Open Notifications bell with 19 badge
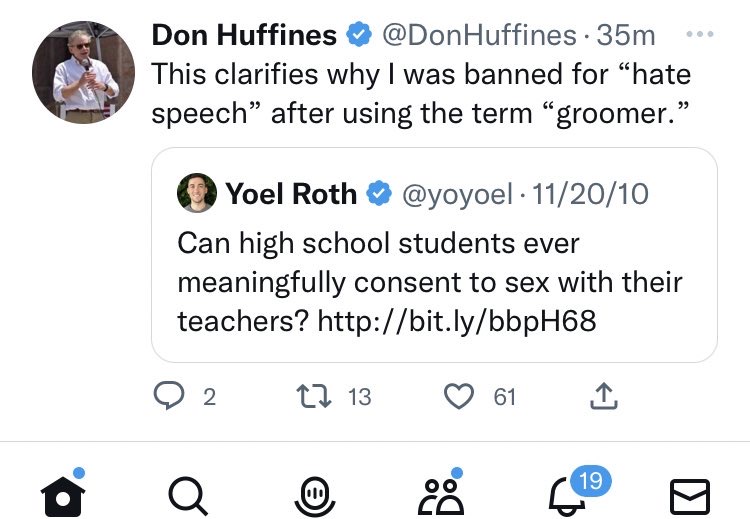Screen dimensions: 750x519 (565, 495)
